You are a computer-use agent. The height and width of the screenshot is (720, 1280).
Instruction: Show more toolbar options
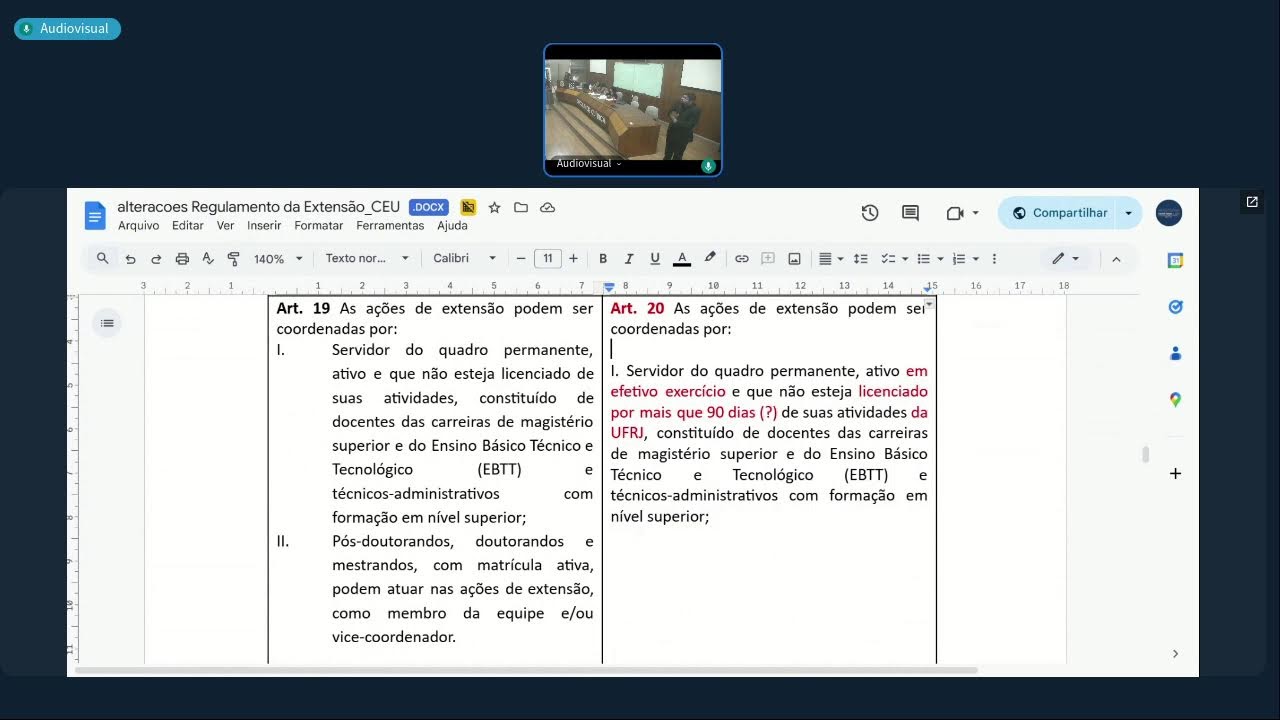(994, 258)
